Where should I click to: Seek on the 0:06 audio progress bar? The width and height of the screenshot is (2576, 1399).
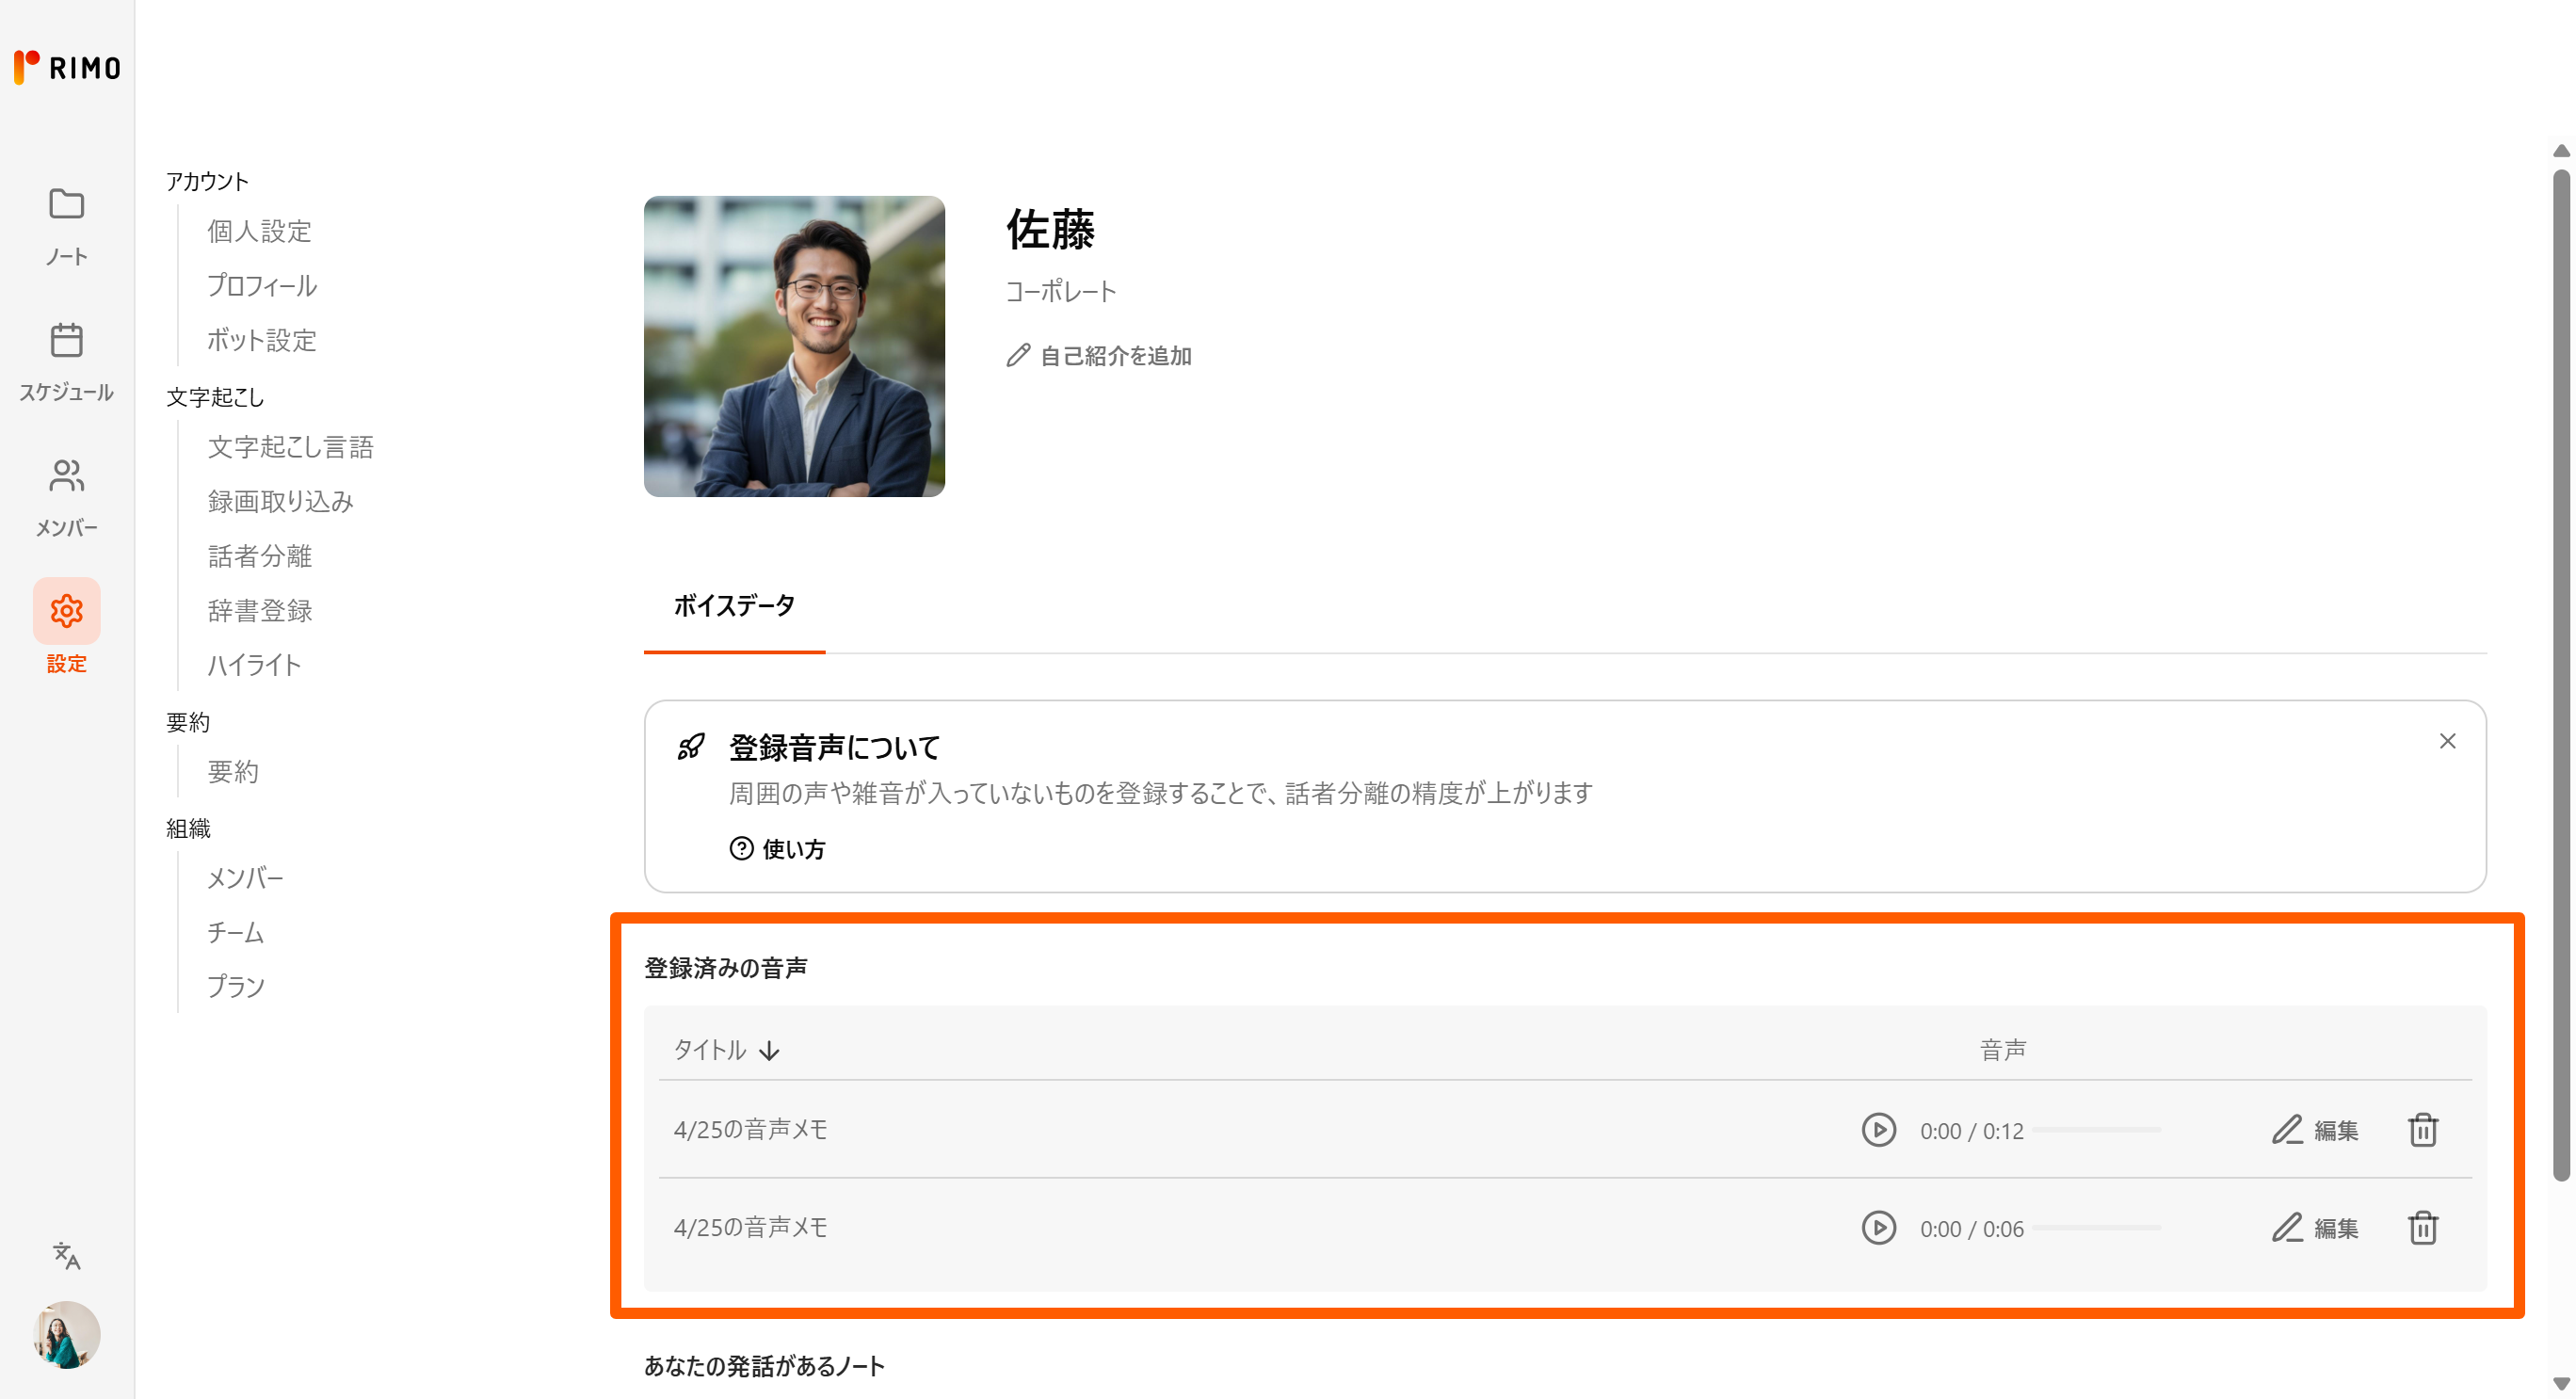[x=2096, y=1228]
